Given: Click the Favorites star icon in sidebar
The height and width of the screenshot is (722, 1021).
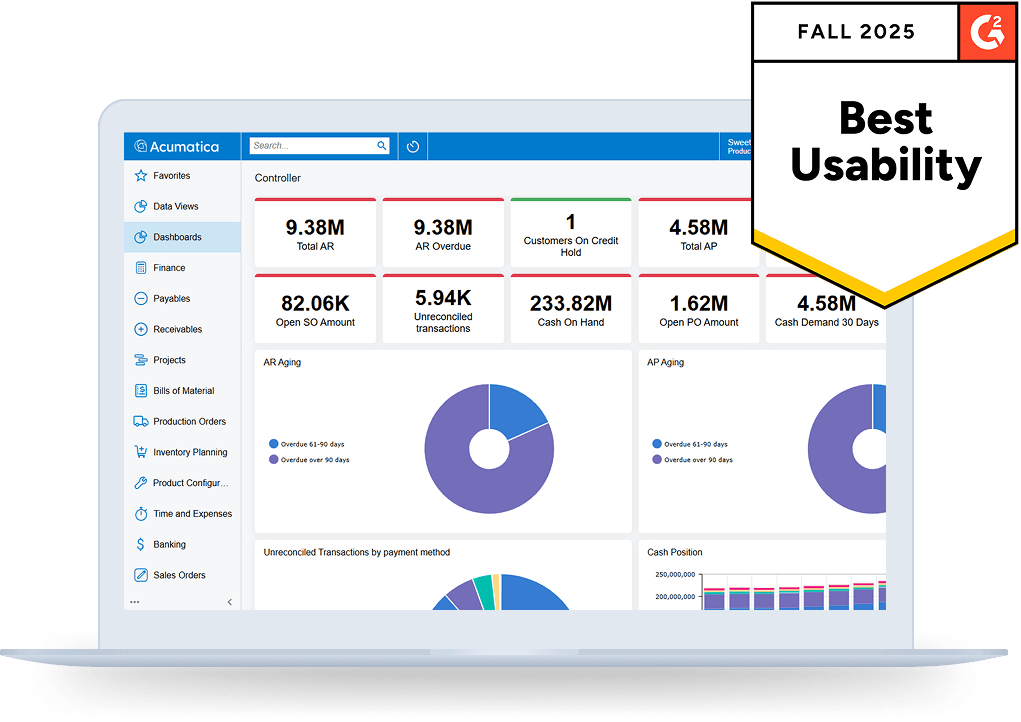Looking at the screenshot, I should coord(141,176).
